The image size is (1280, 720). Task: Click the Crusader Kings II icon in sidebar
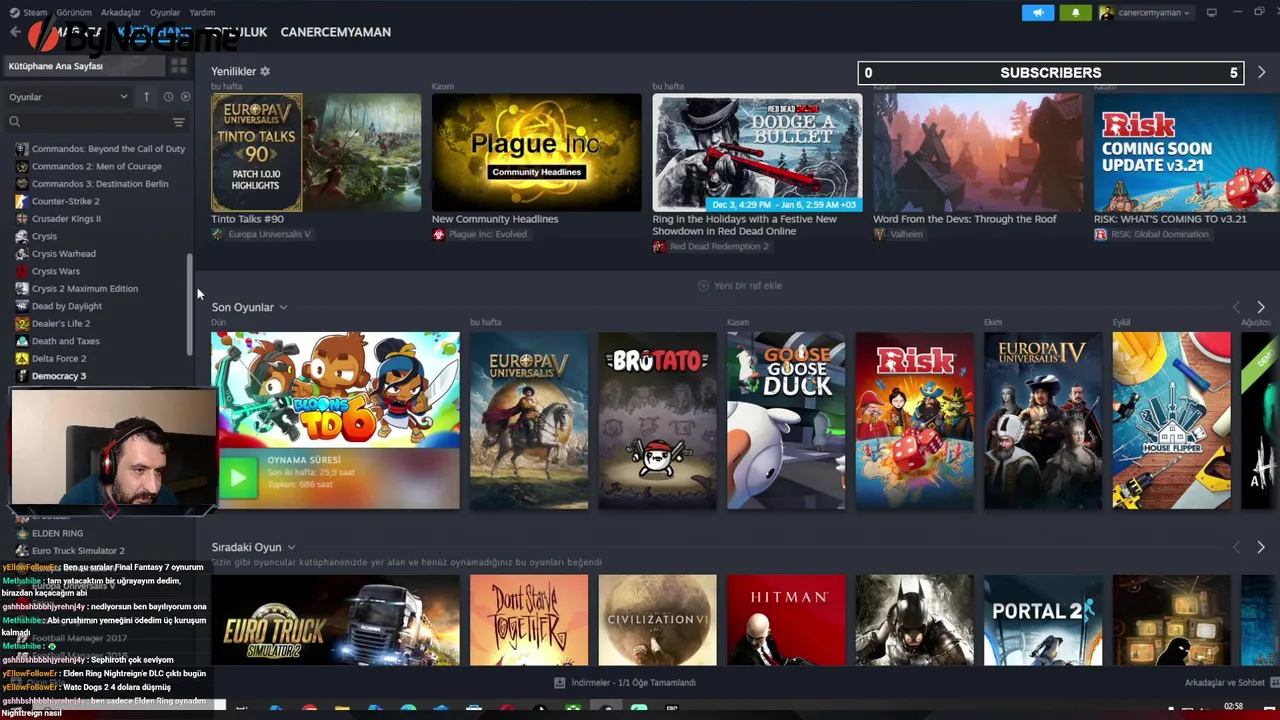point(22,219)
